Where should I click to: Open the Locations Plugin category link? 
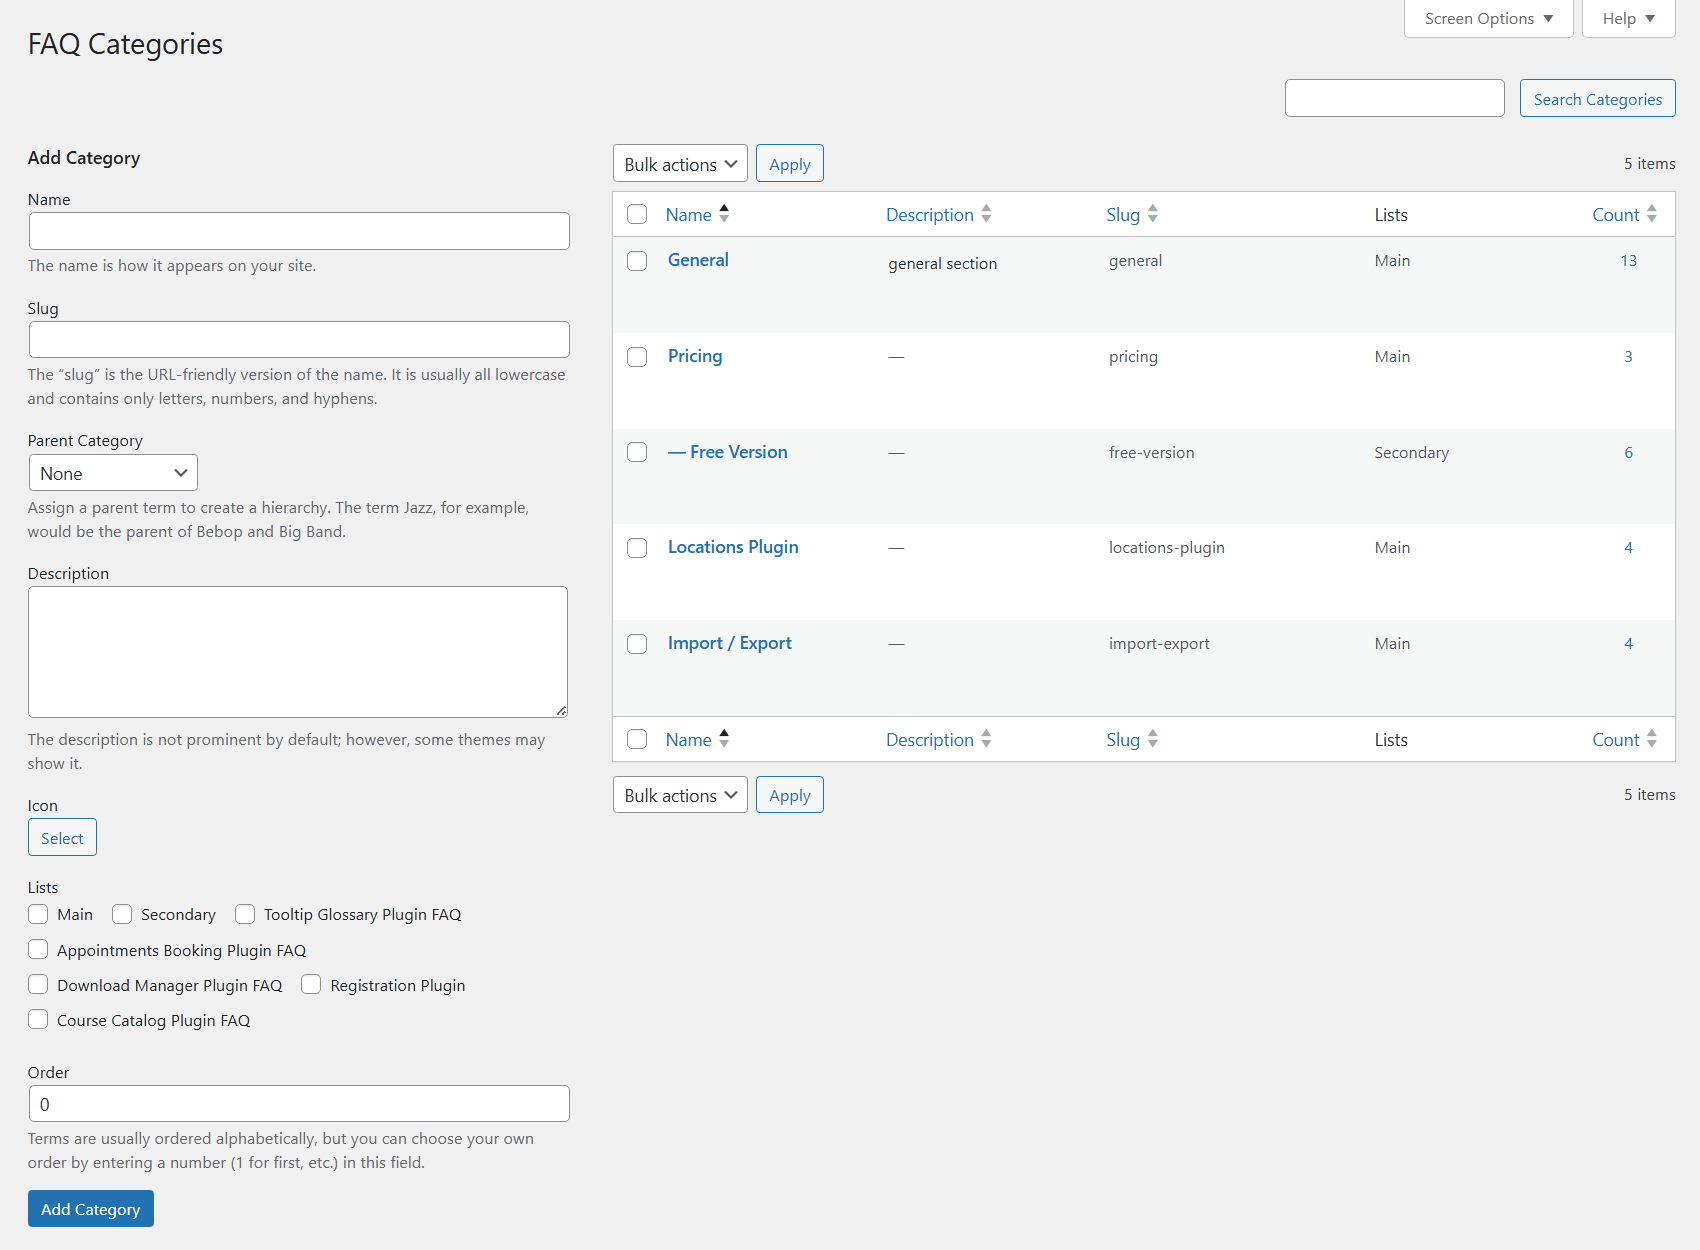coord(733,547)
